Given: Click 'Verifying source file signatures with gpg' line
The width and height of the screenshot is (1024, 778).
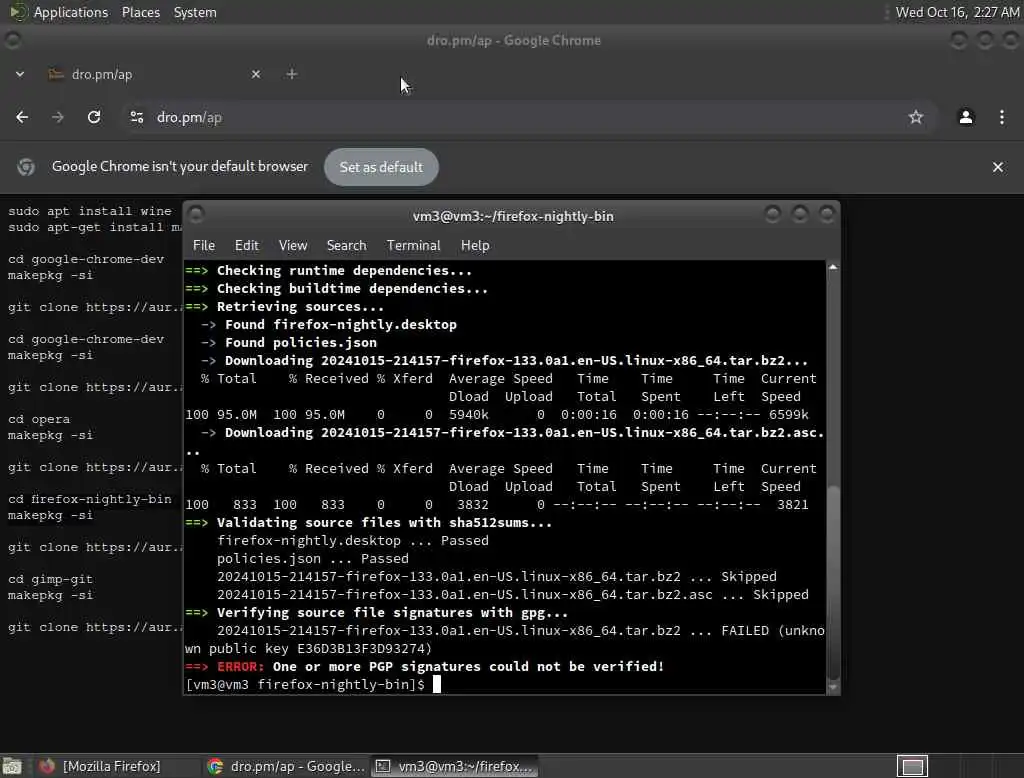Looking at the screenshot, I should 377,613.
